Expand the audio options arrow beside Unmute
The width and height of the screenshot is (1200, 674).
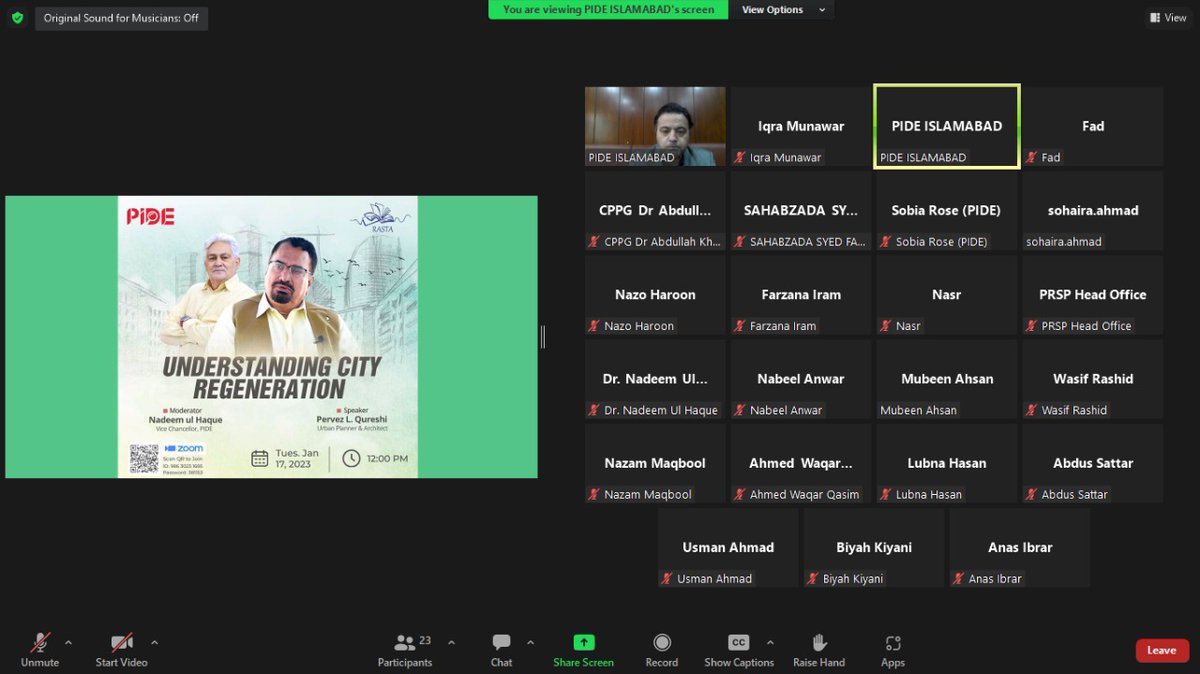click(68, 642)
